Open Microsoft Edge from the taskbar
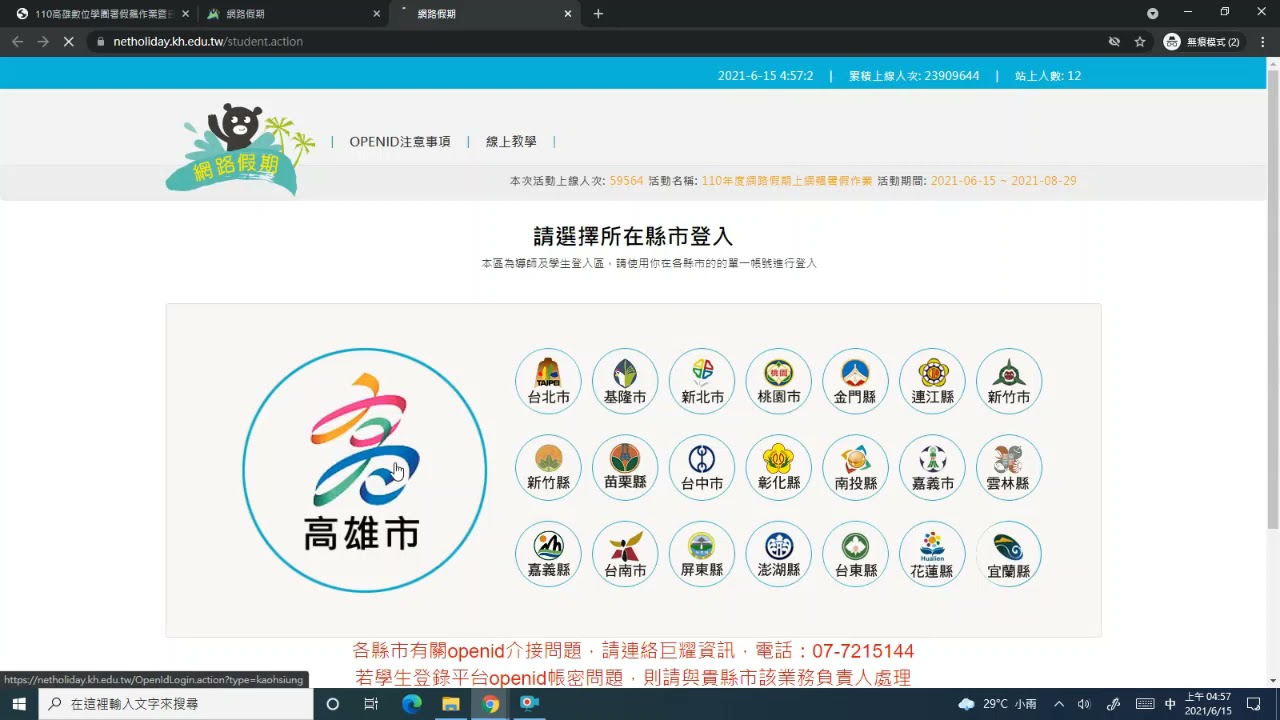 pyautogui.click(x=412, y=704)
